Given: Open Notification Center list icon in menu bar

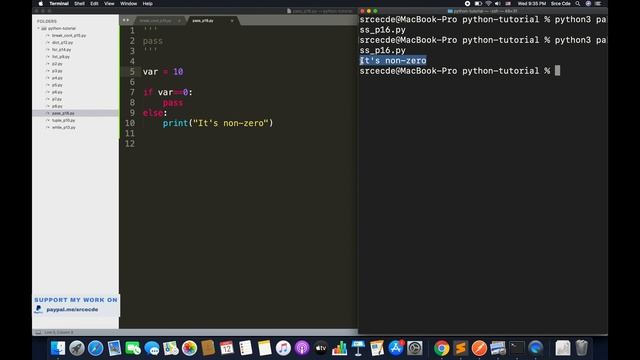Looking at the screenshot, I should (598, 4).
